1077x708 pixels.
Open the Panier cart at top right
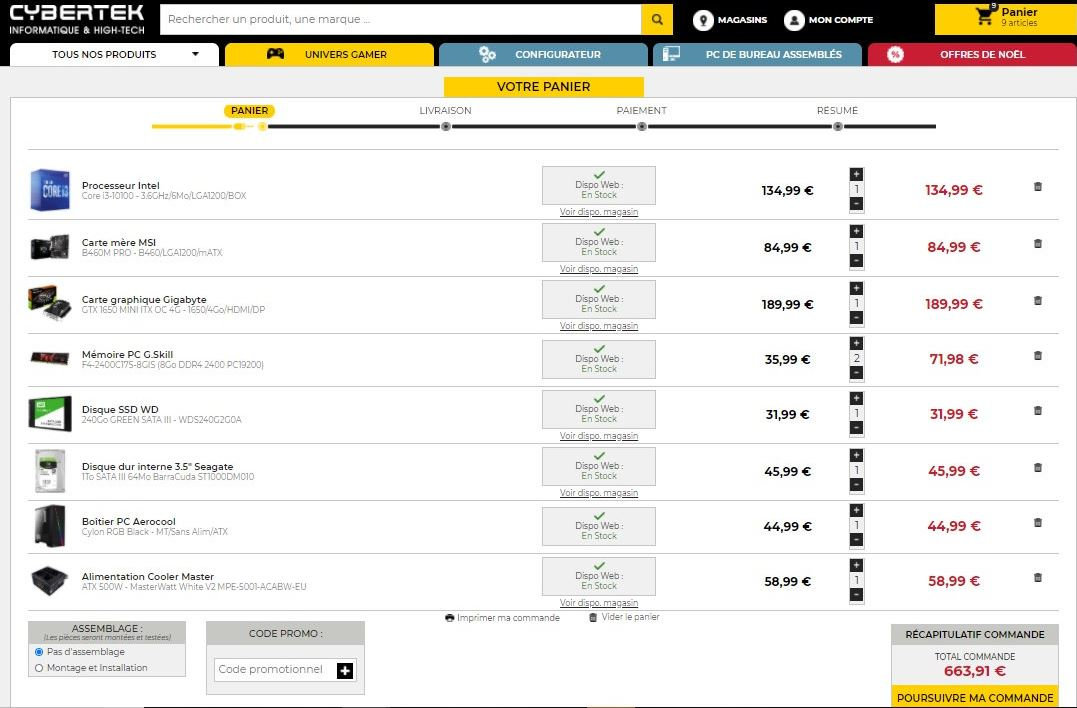click(x=1006, y=19)
